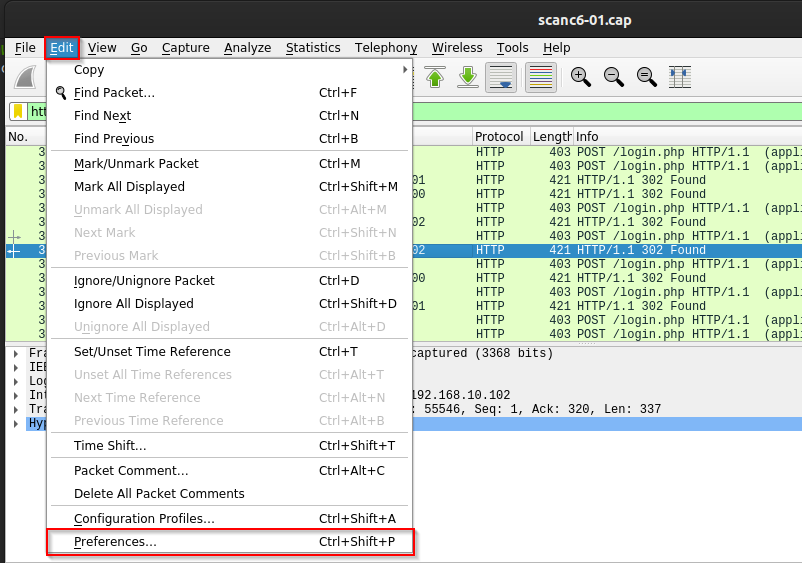The width and height of the screenshot is (802, 563).
Task: Expand the Frame tree row in details
Action: [15, 353]
